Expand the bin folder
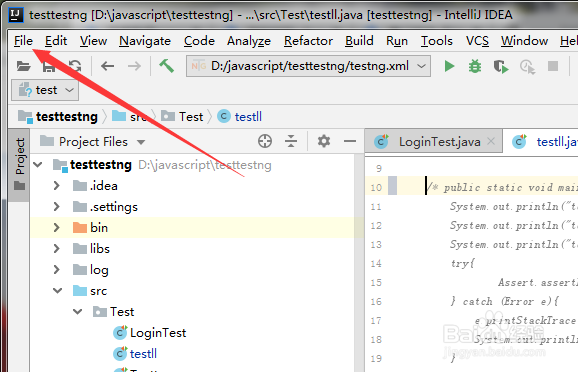The height and width of the screenshot is (372, 578). click(56, 228)
